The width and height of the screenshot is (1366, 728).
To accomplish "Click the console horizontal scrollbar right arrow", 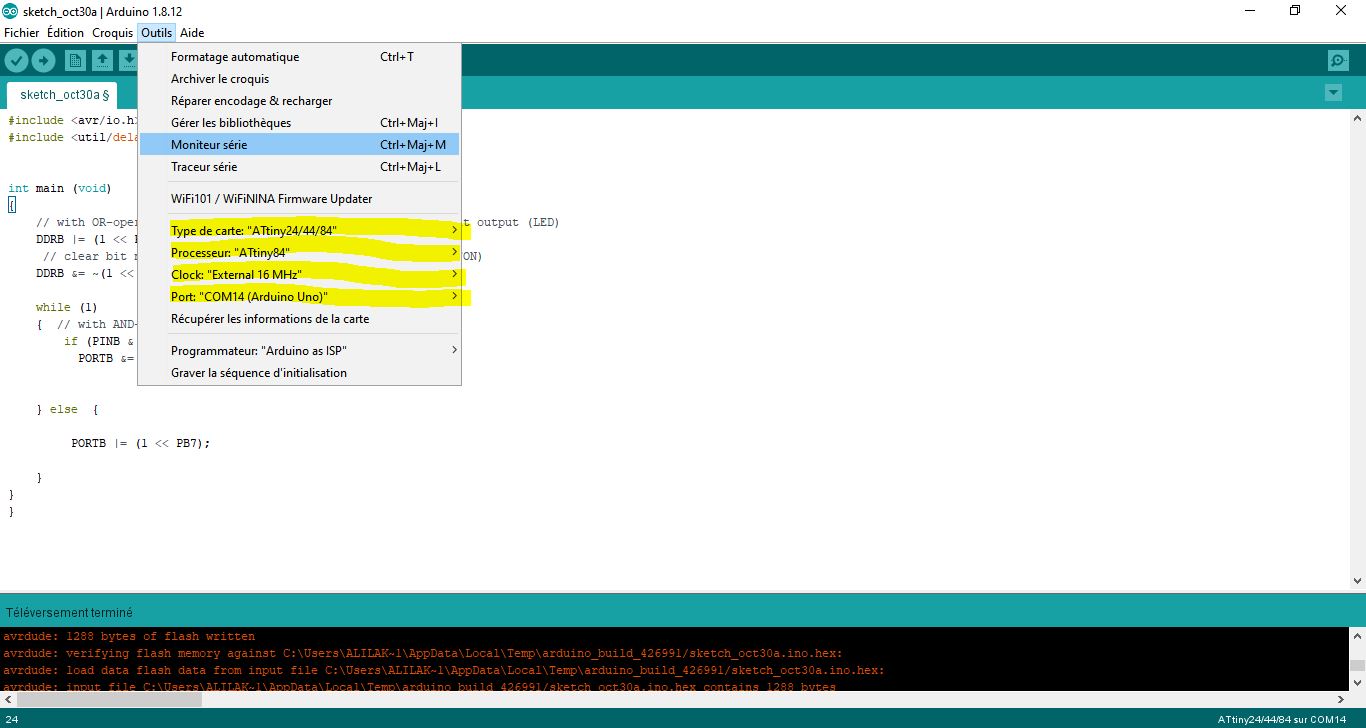I will pos(1339,700).
